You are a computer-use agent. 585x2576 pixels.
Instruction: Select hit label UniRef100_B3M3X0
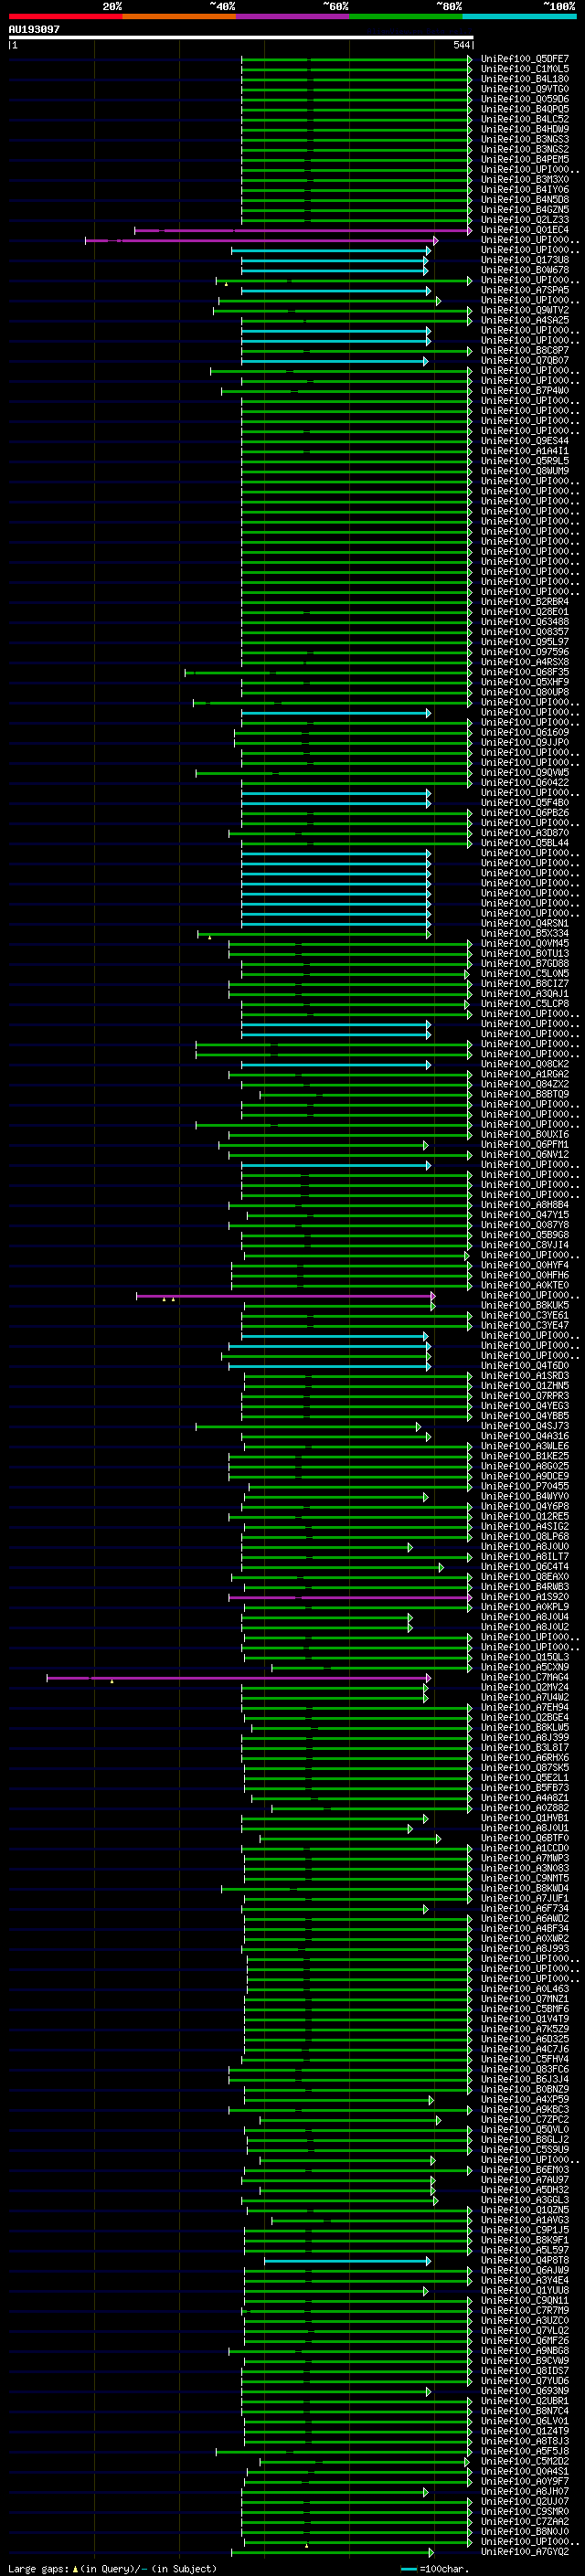point(525,180)
